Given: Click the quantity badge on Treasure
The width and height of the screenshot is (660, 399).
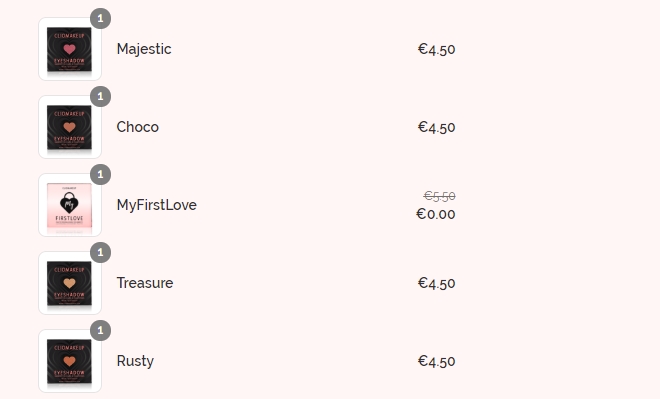Looking at the screenshot, I should click(100, 253).
